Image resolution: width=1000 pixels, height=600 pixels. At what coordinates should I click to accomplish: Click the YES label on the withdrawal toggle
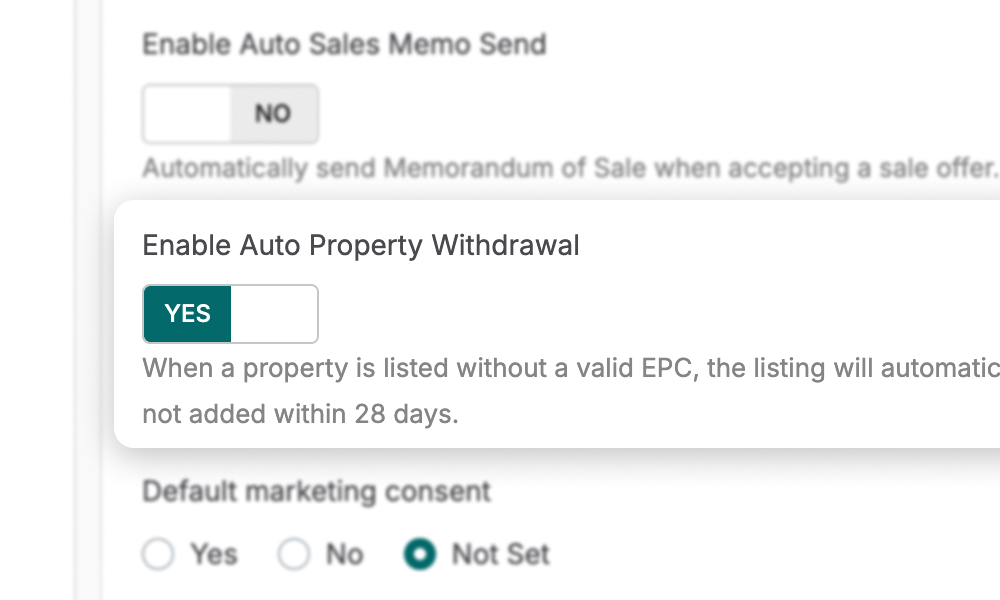[x=187, y=313]
